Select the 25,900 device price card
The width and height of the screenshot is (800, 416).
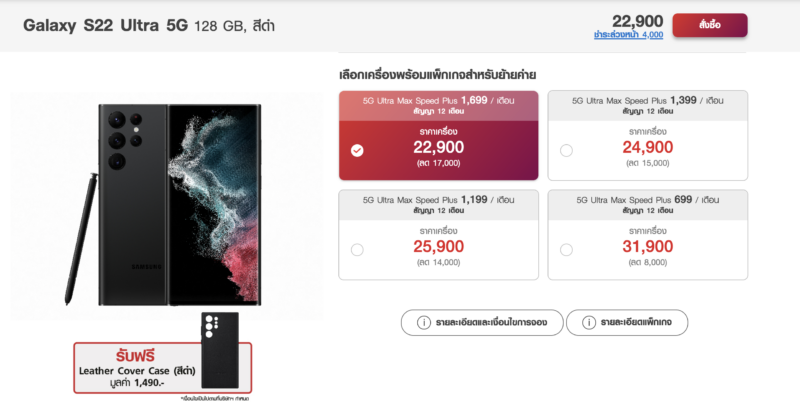tap(438, 235)
